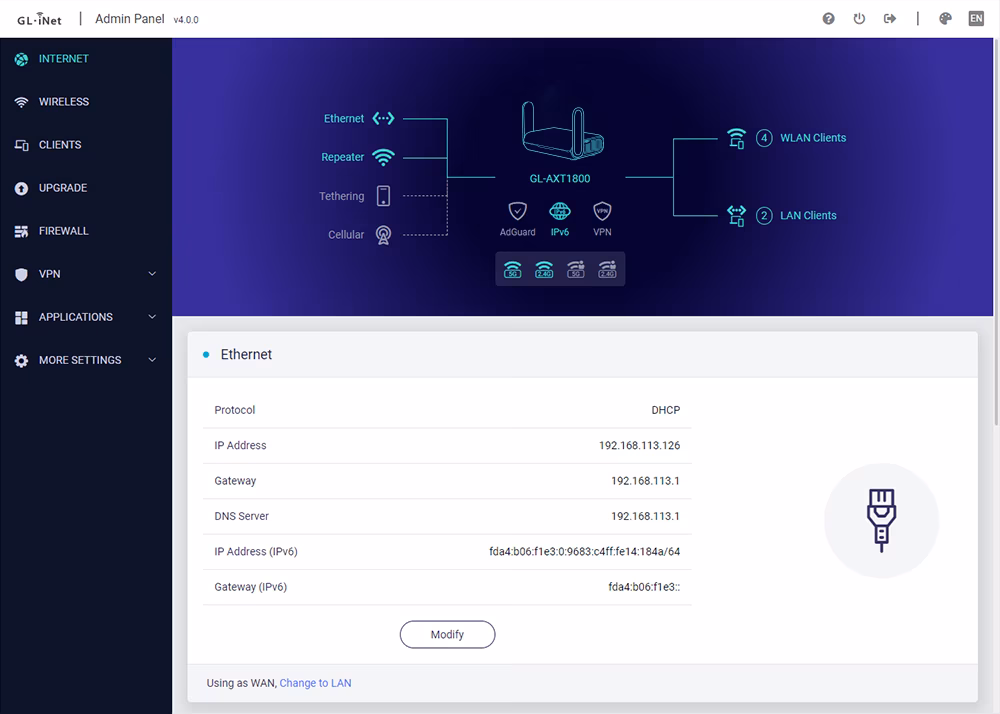Click the Cellular tower icon
Viewport: 1000px width, 714px height.
point(383,235)
